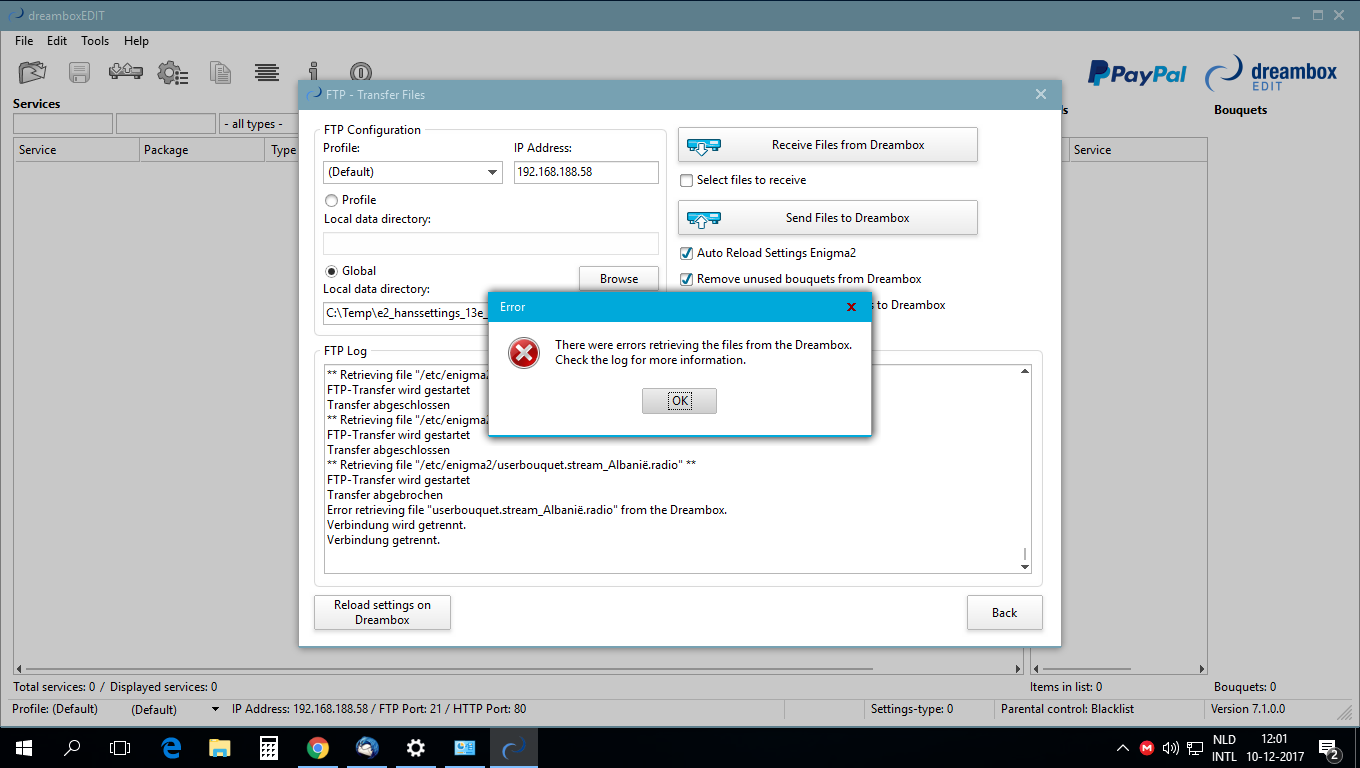
Task: Open Thunderbird from the taskbar
Action: point(367,747)
